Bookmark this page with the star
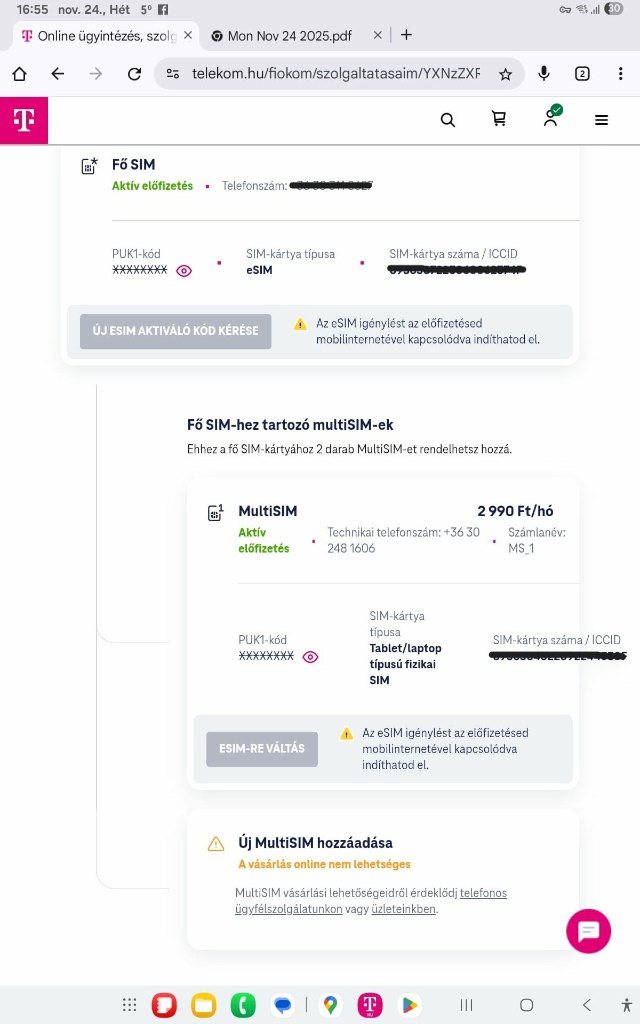 pos(506,74)
